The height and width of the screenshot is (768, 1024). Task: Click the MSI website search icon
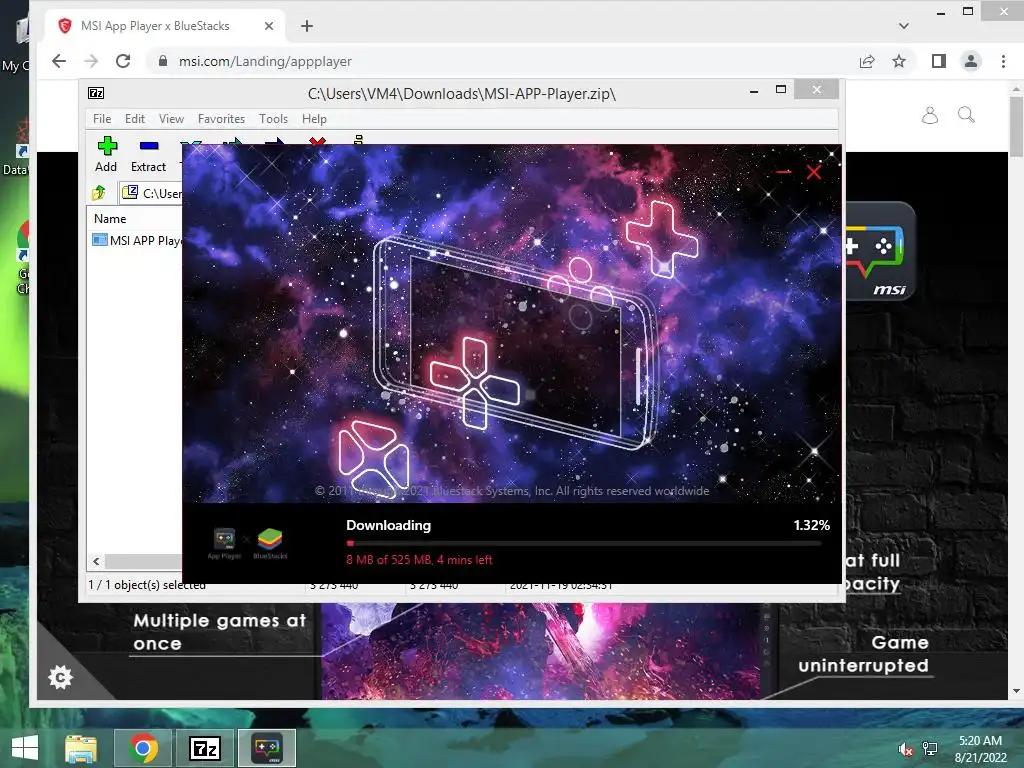click(x=967, y=116)
